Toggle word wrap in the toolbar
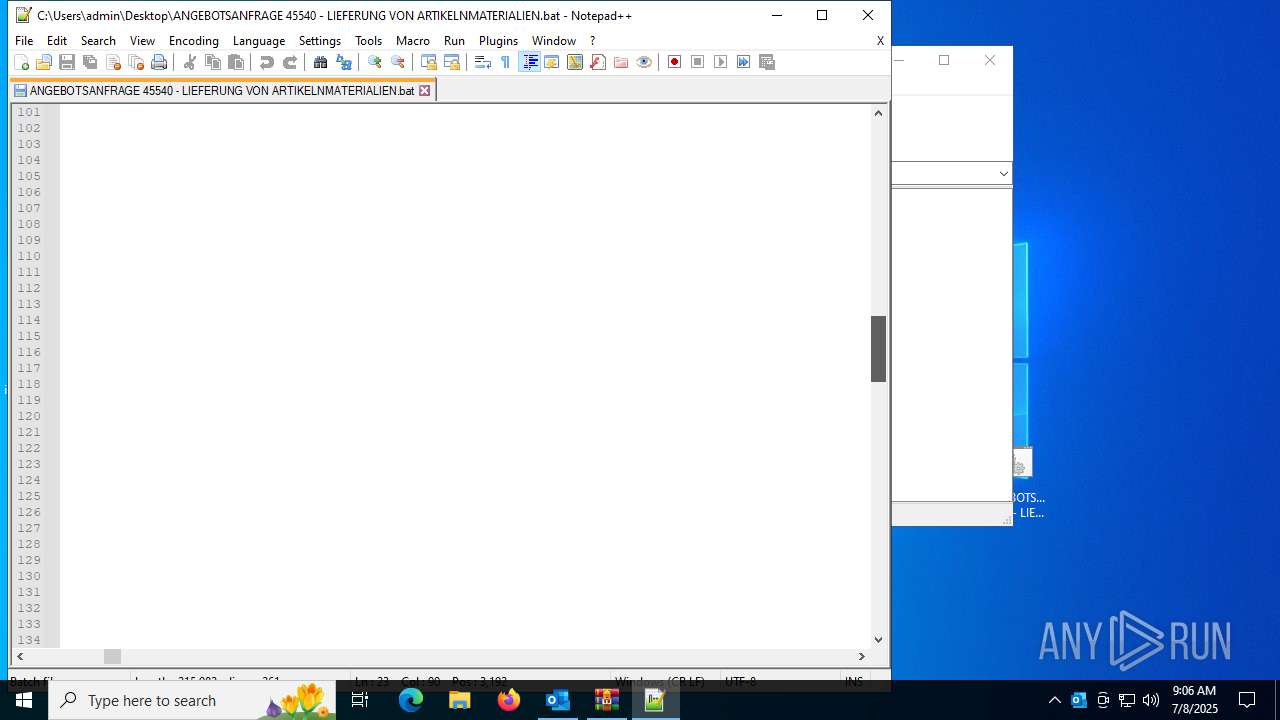Viewport: 1280px width, 720px height. [x=483, y=62]
